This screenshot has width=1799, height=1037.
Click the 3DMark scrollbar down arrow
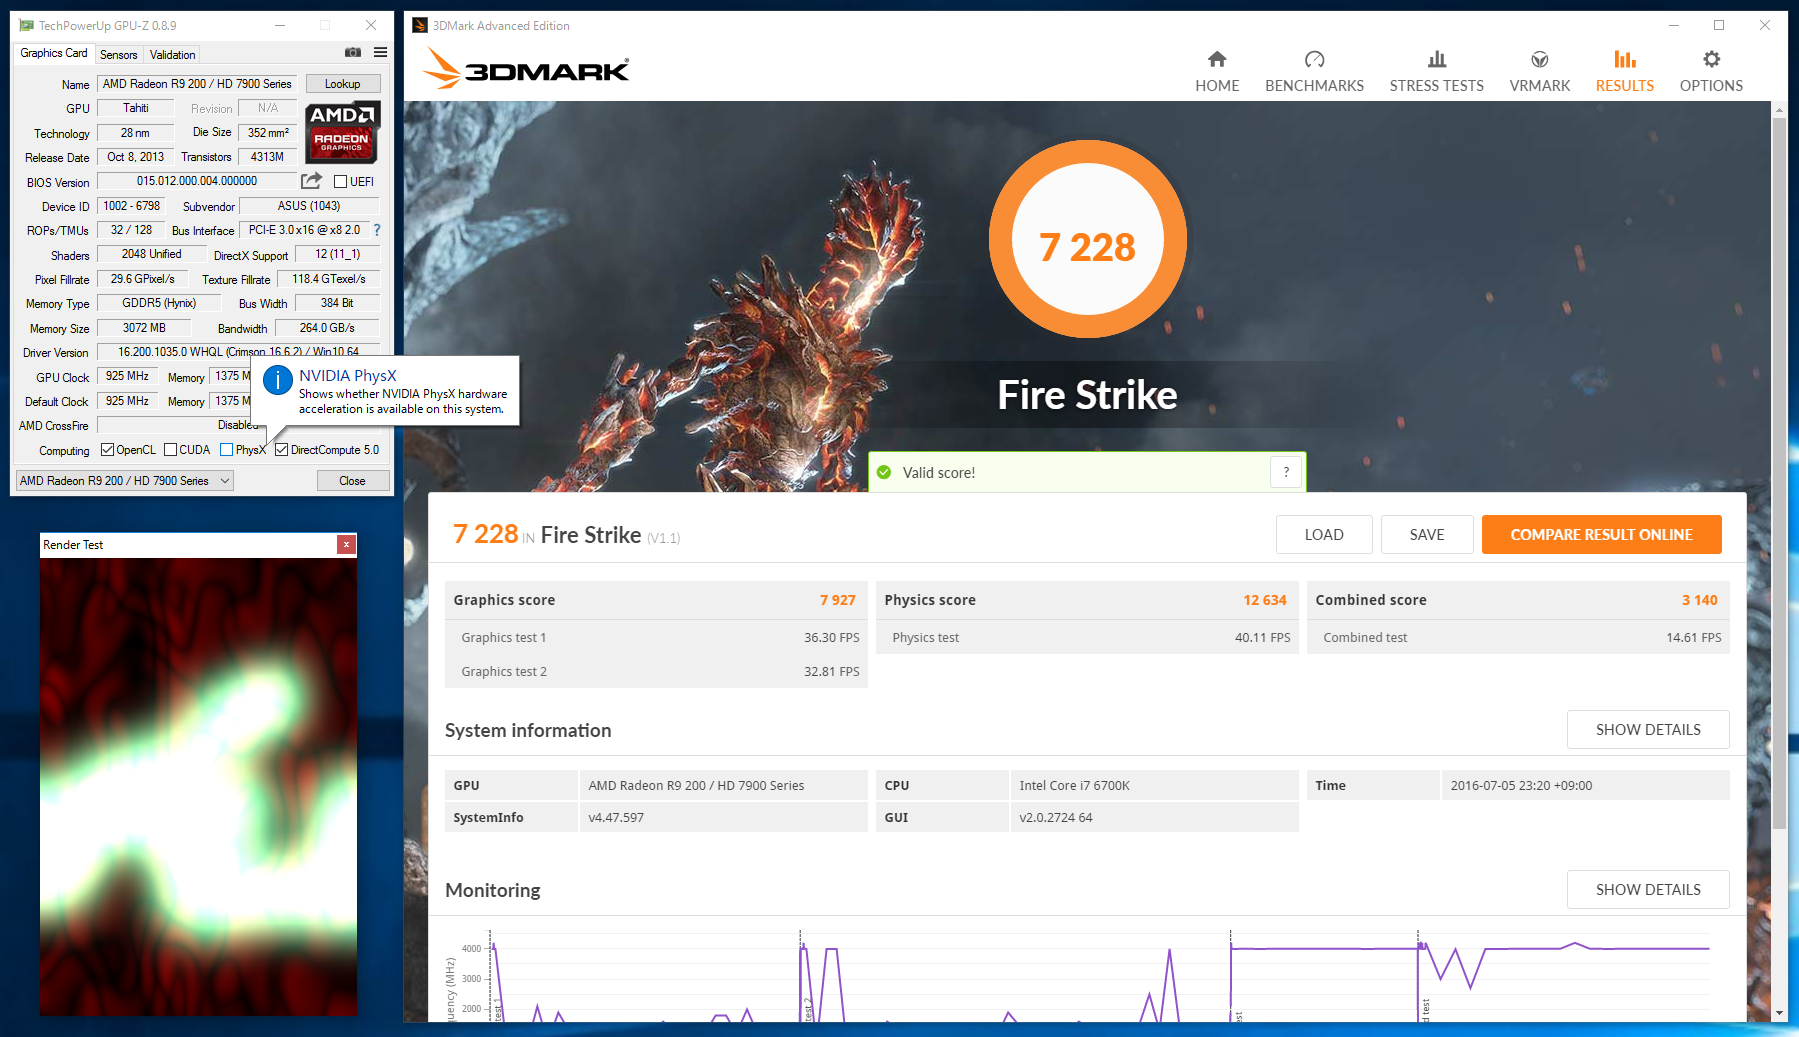(x=1779, y=1013)
